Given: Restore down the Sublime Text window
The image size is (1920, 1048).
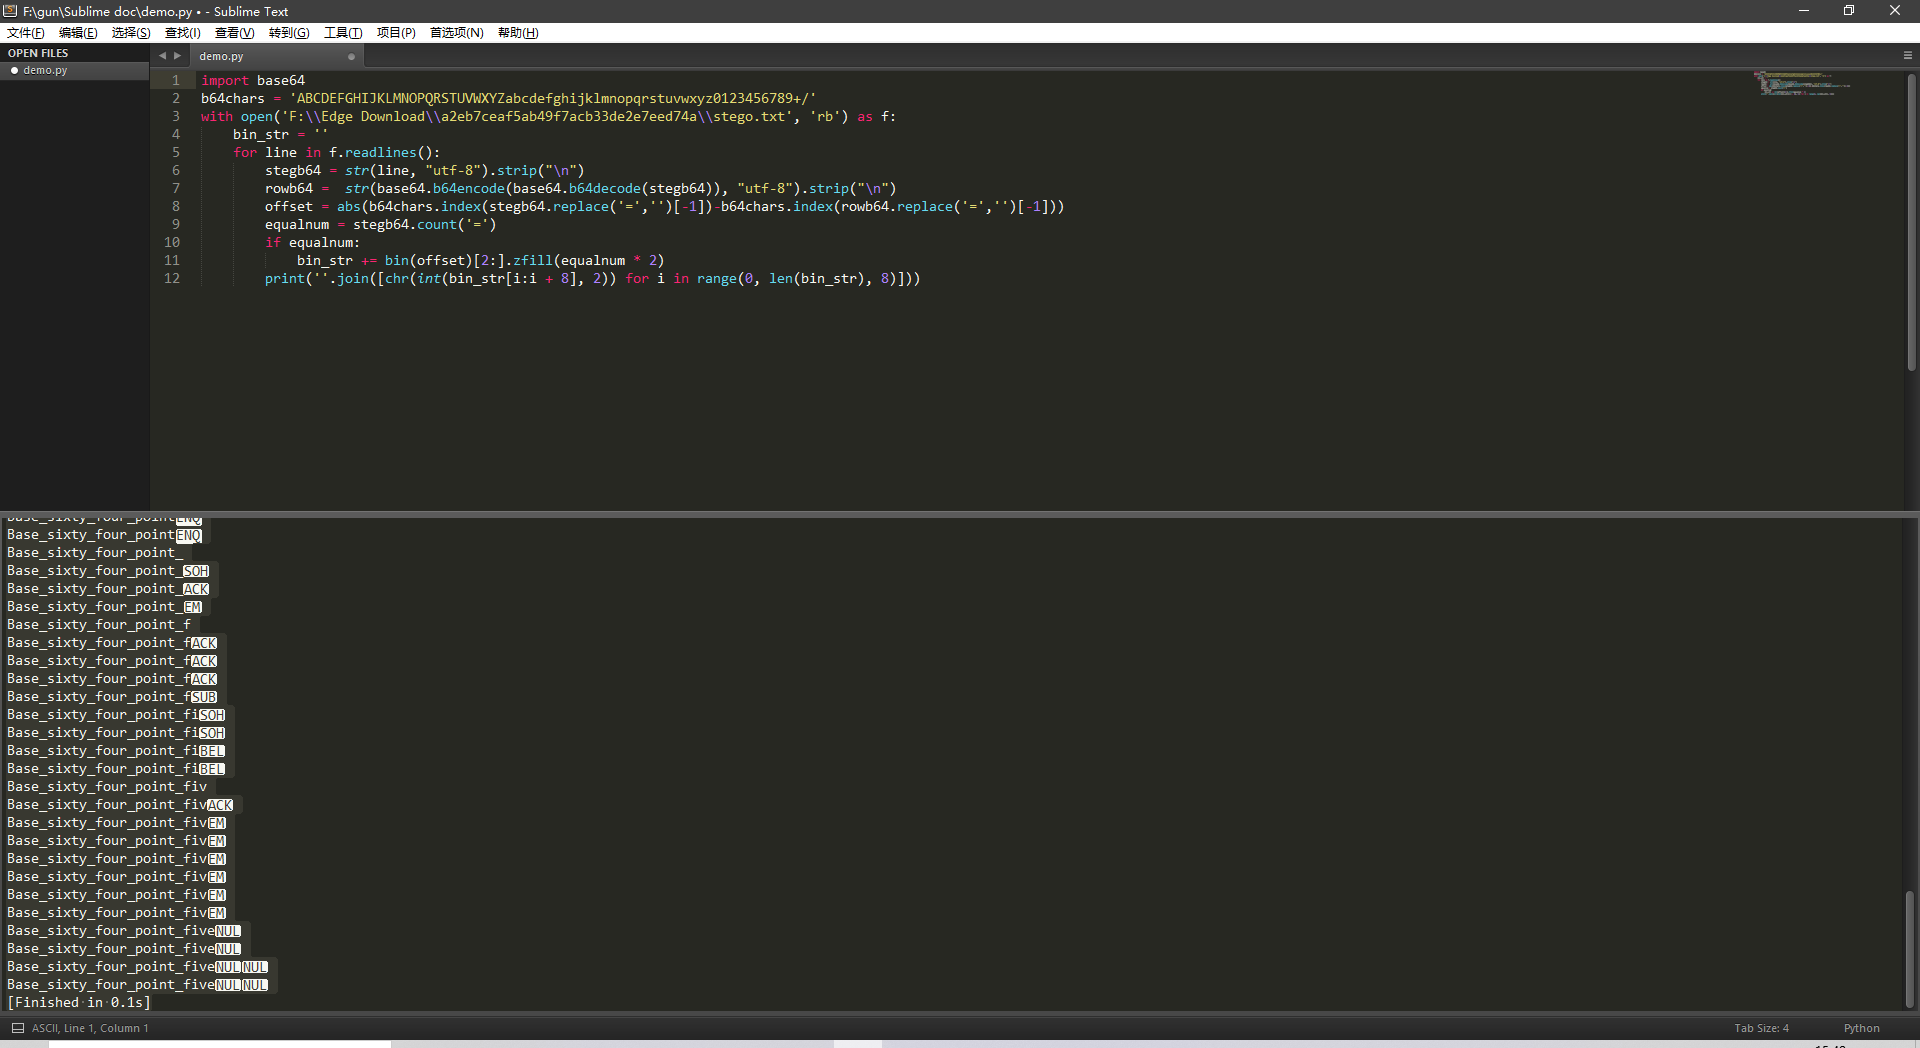Looking at the screenshot, I should [x=1849, y=11].
